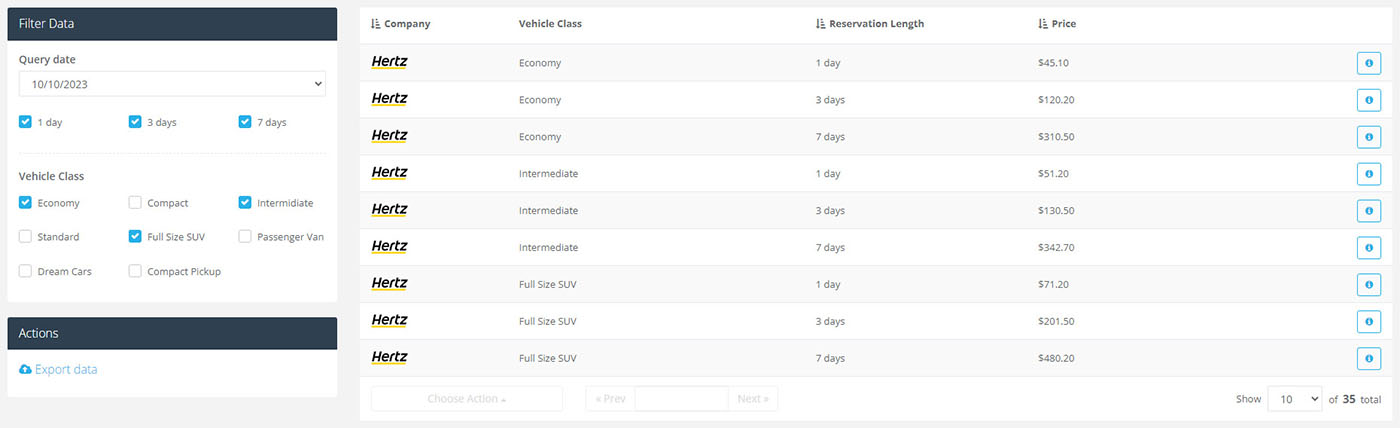The height and width of the screenshot is (428, 1400).
Task: Focus the page number input field
Action: coord(681,399)
